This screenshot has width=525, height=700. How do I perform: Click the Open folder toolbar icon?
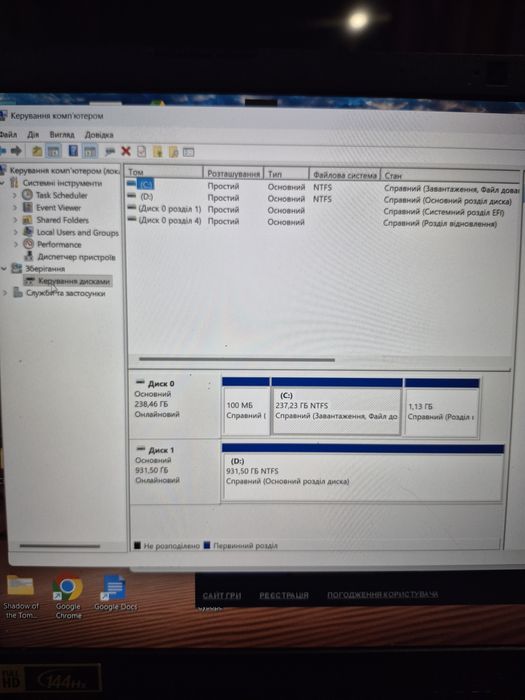158,152
